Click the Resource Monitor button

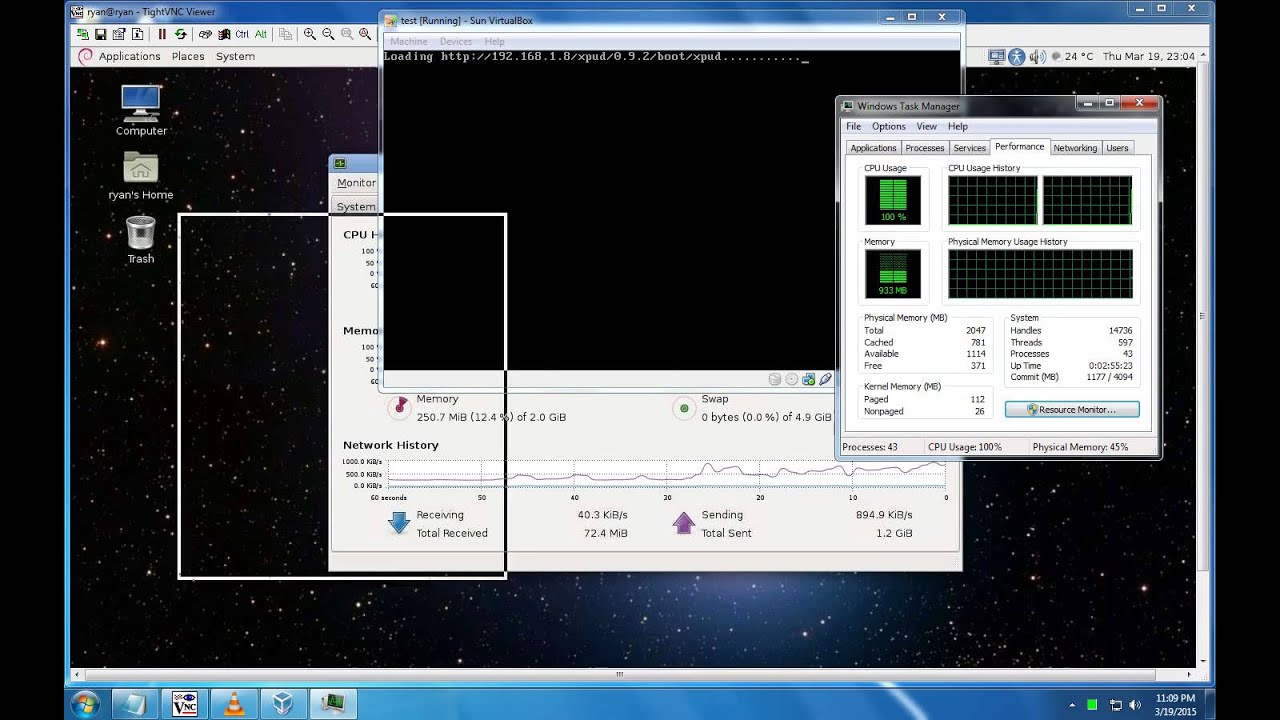1072,410
